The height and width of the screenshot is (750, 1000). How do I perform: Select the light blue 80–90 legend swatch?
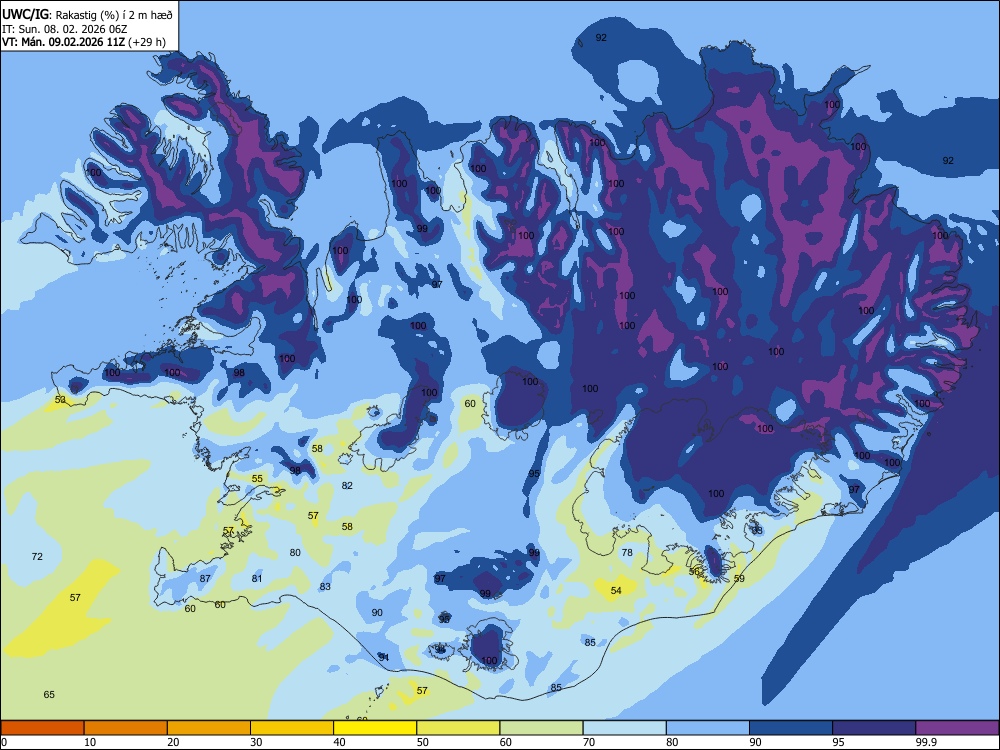(x=708, y=728)
